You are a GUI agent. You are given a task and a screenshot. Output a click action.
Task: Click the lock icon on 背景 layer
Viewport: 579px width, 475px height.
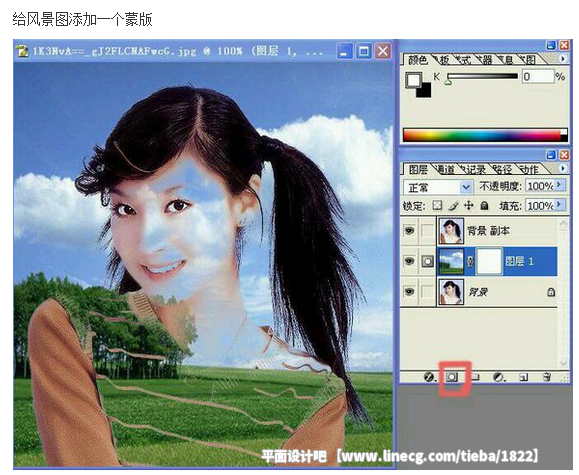(551, 292)
